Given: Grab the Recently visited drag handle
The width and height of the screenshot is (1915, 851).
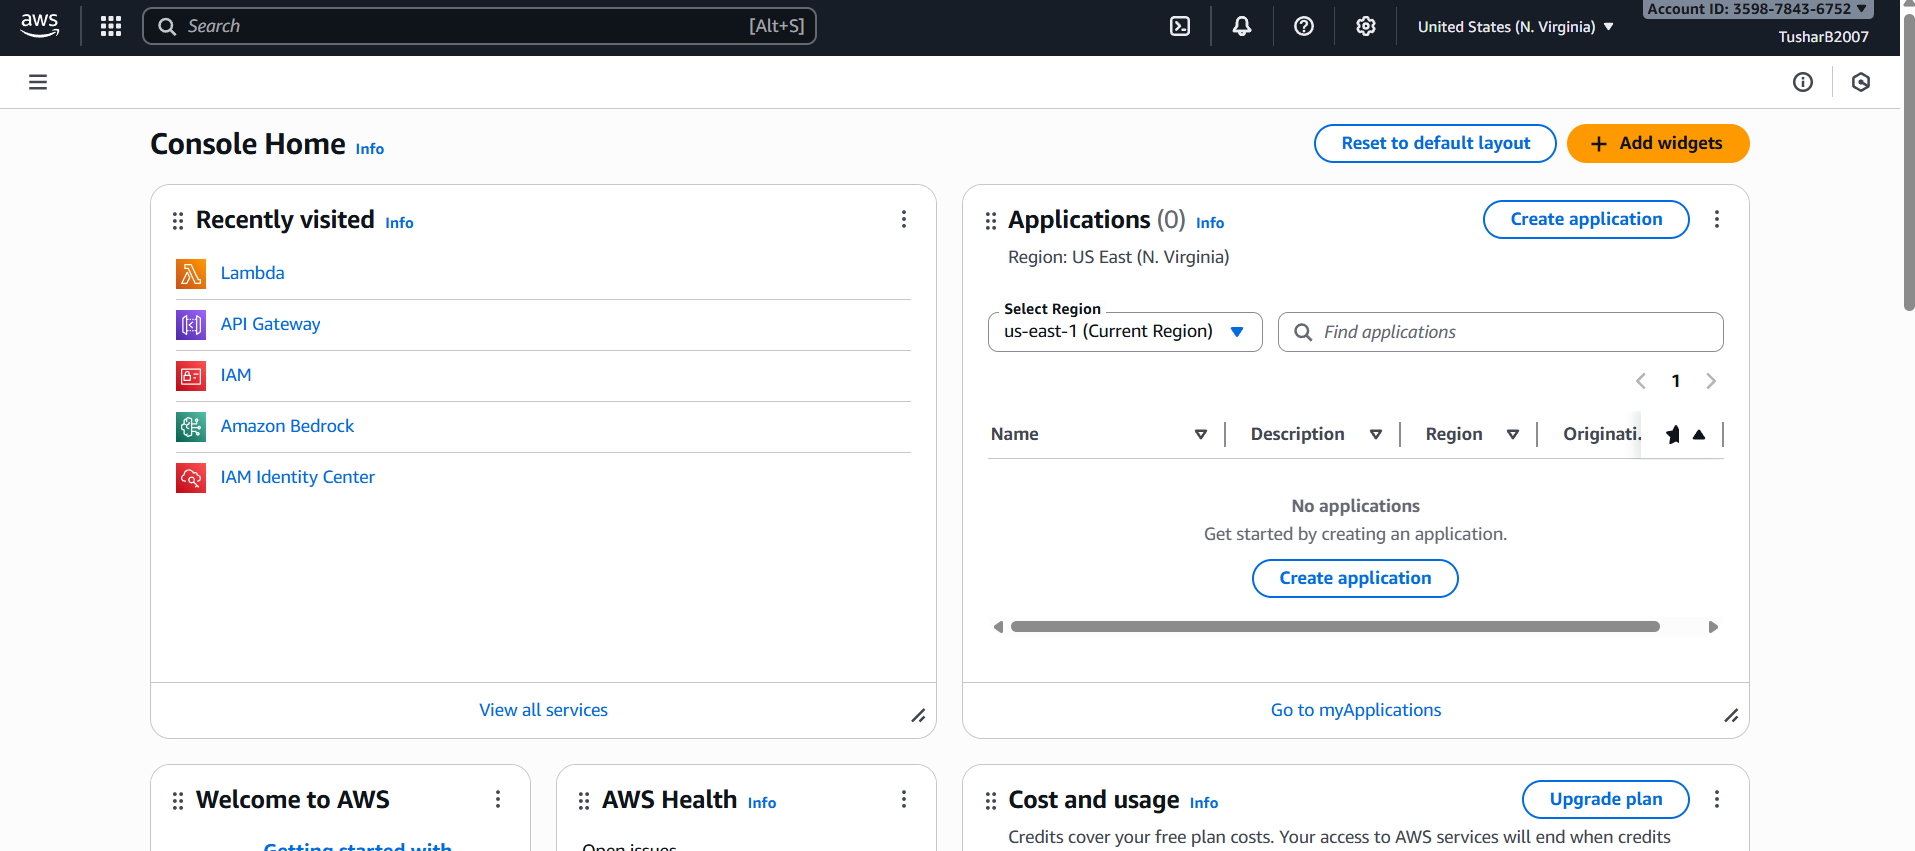Looking at the screenshot, I should (178, 221).
